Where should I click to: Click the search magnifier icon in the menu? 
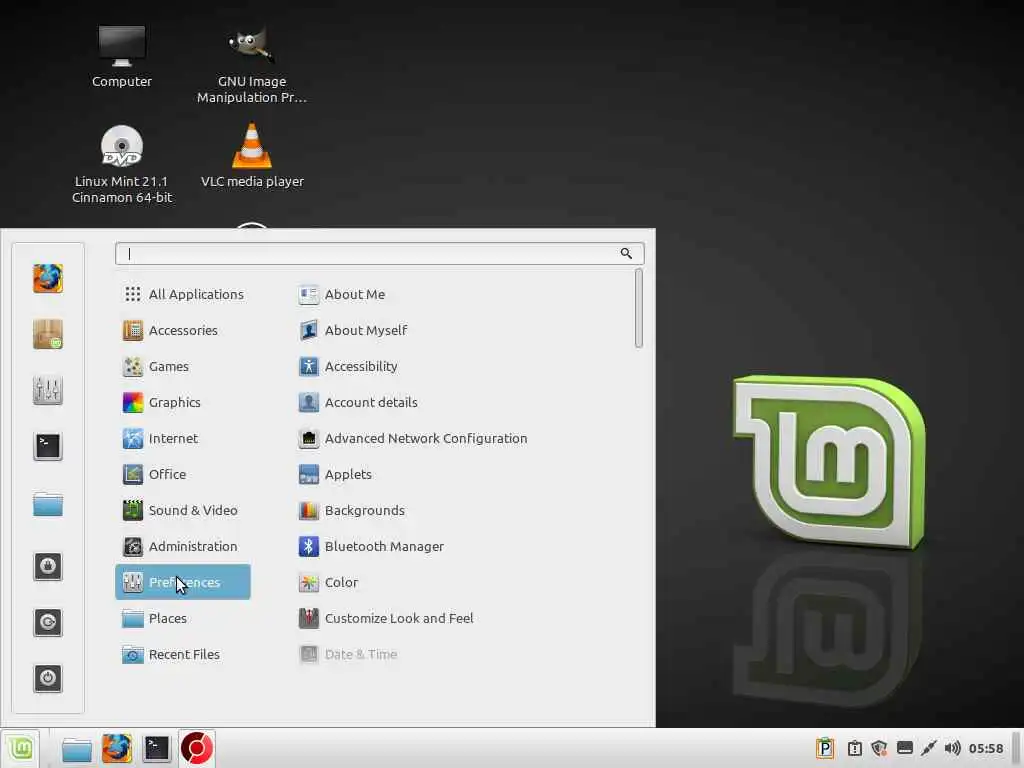click(x=626, y=253)
